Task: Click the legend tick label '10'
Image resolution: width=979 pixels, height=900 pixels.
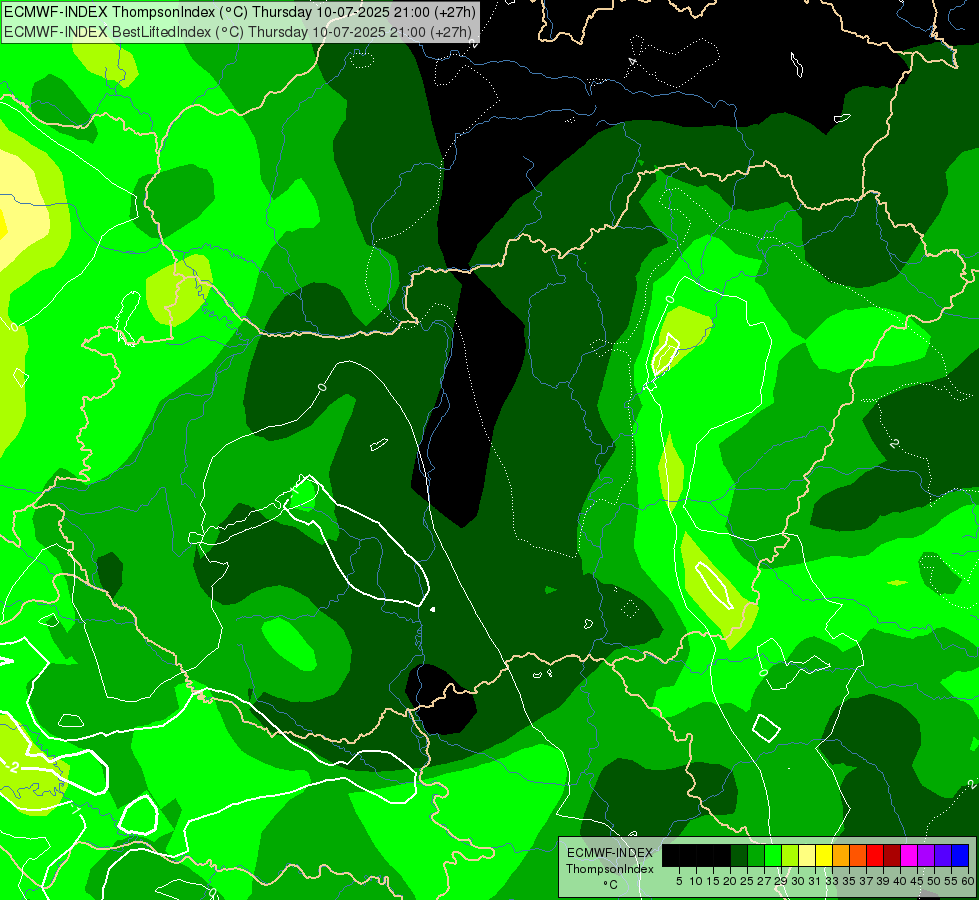Action: pyautogui.click(x=696, y=881)
